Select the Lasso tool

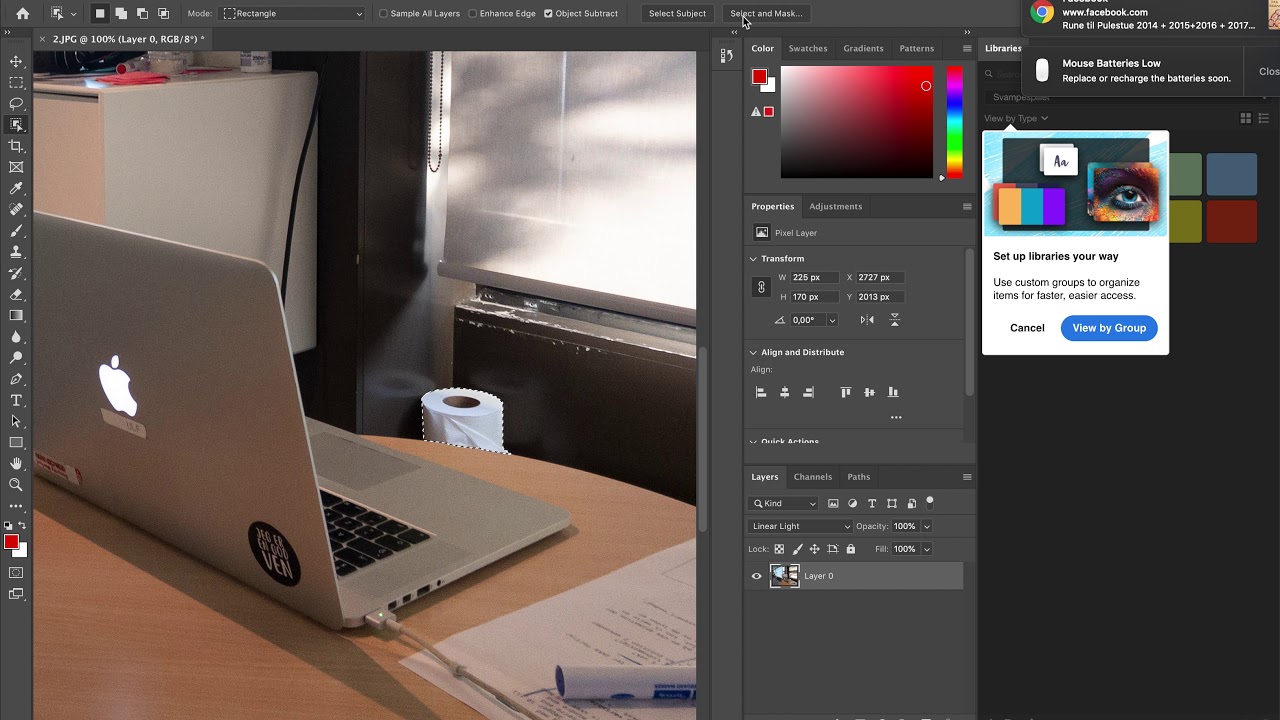pyautogui.click(x=16, y=104)
